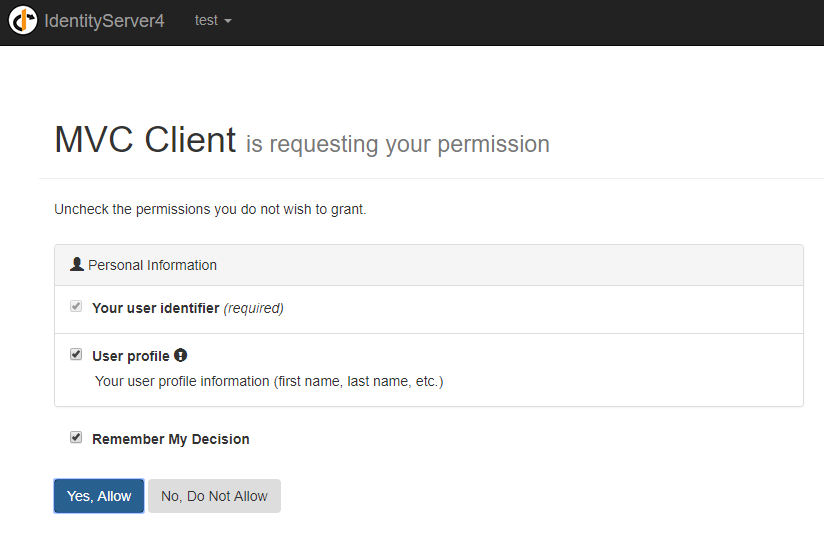The image size is (824, 534).
Task: Click the user identifier required checkbox
Action: tap(76, 307)
